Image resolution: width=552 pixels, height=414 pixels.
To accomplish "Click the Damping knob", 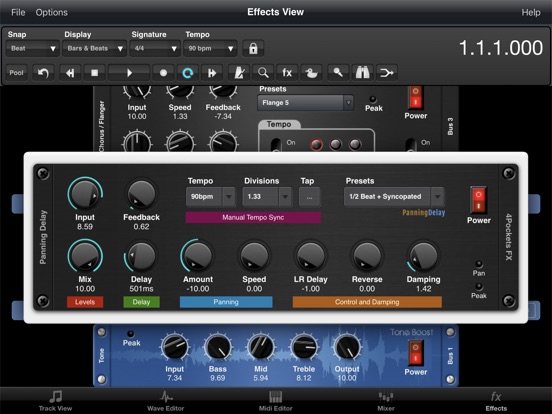I will tap(424, 256).
